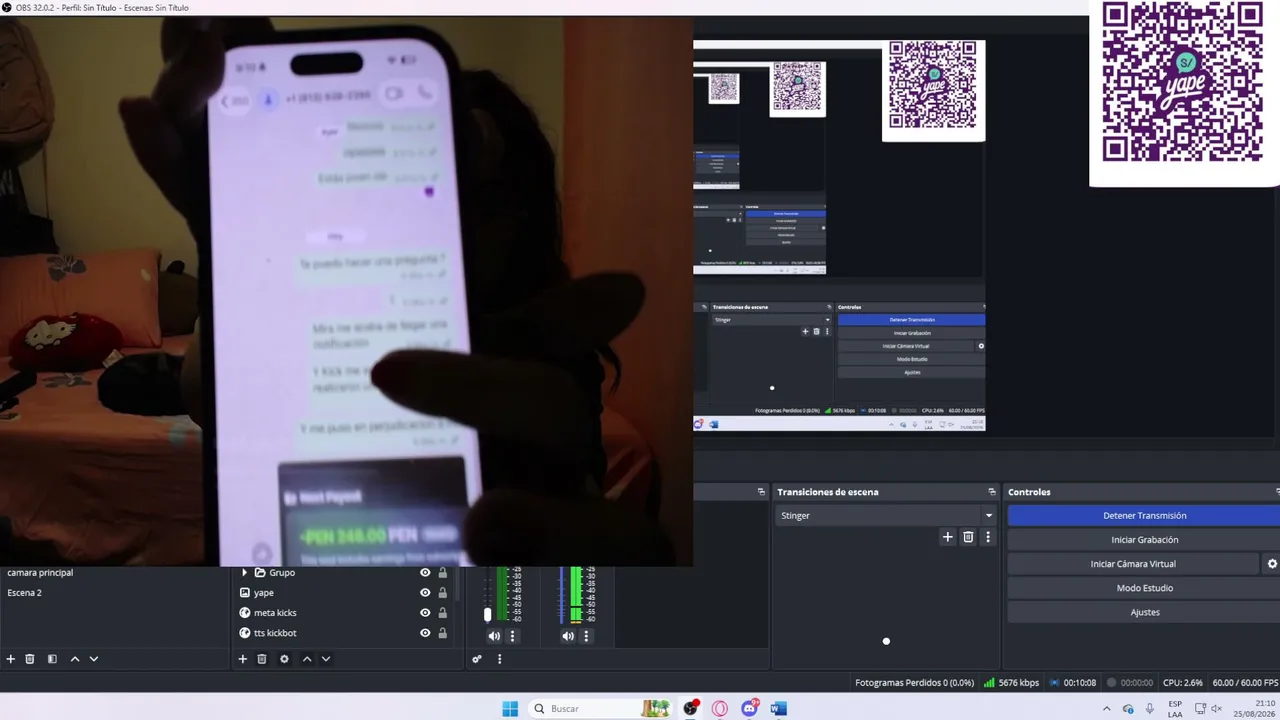The width and height of the screenshot is (1280, 720).
Task: Open source properties gear icon
Action: pos(284,659)
